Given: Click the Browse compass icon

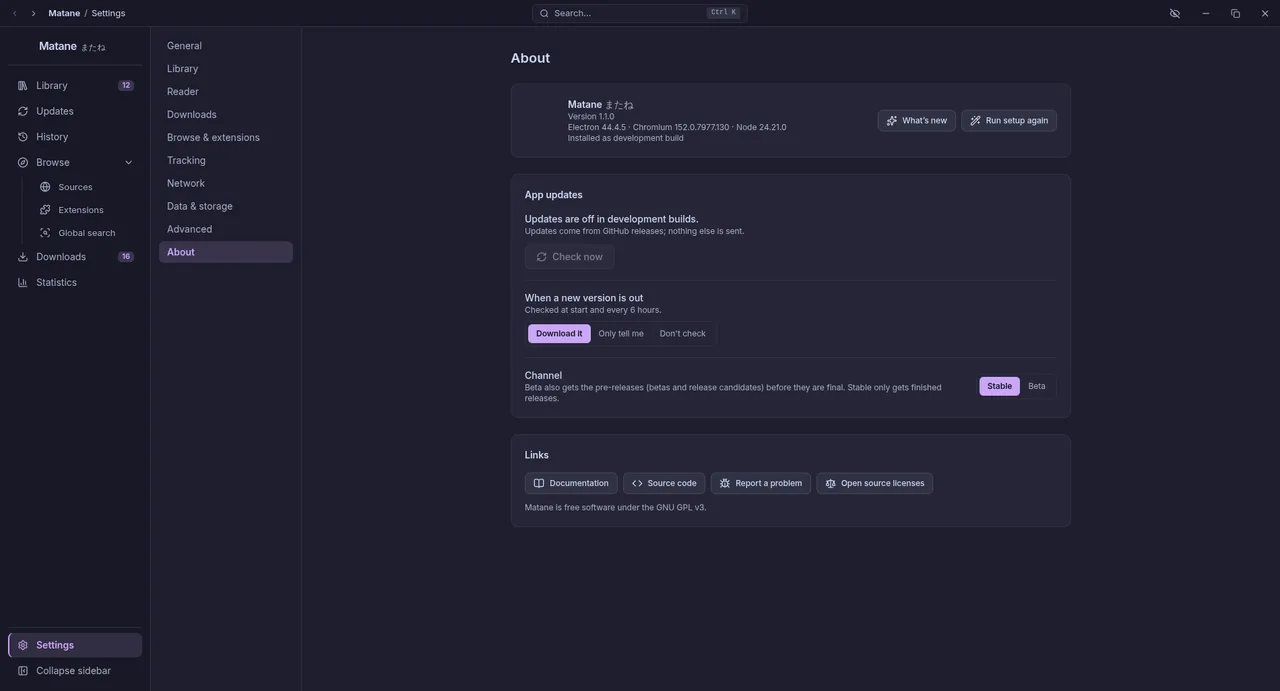Looking at the screenshot, I should pyautogui.click(x=23, y=162).
